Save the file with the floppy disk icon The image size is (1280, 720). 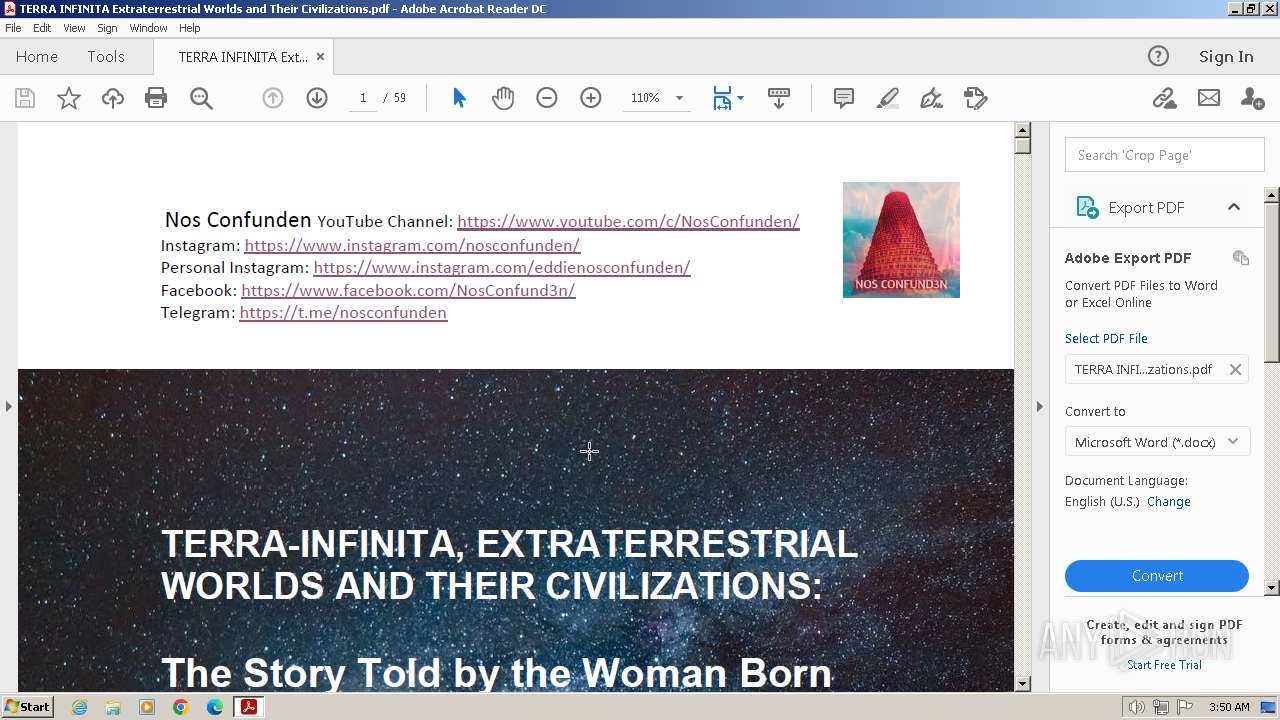pyautogui.click(x=25, y=98)
